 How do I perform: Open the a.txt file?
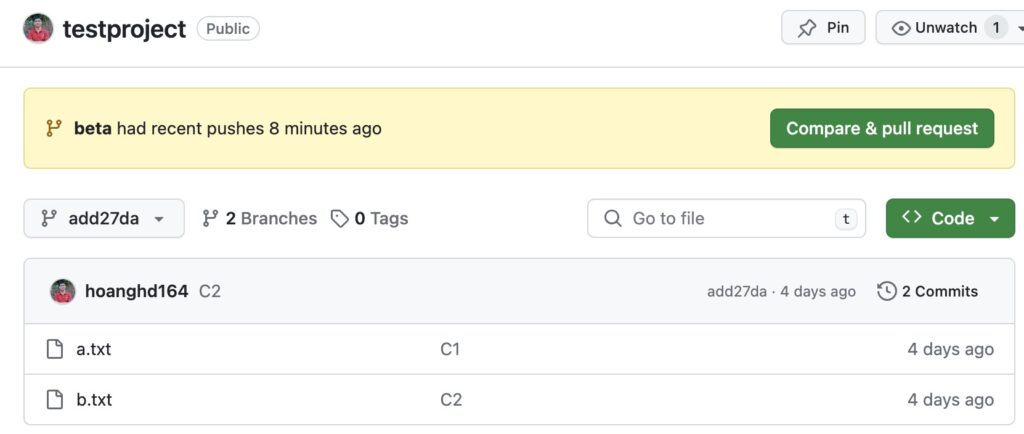coord(93,349)
